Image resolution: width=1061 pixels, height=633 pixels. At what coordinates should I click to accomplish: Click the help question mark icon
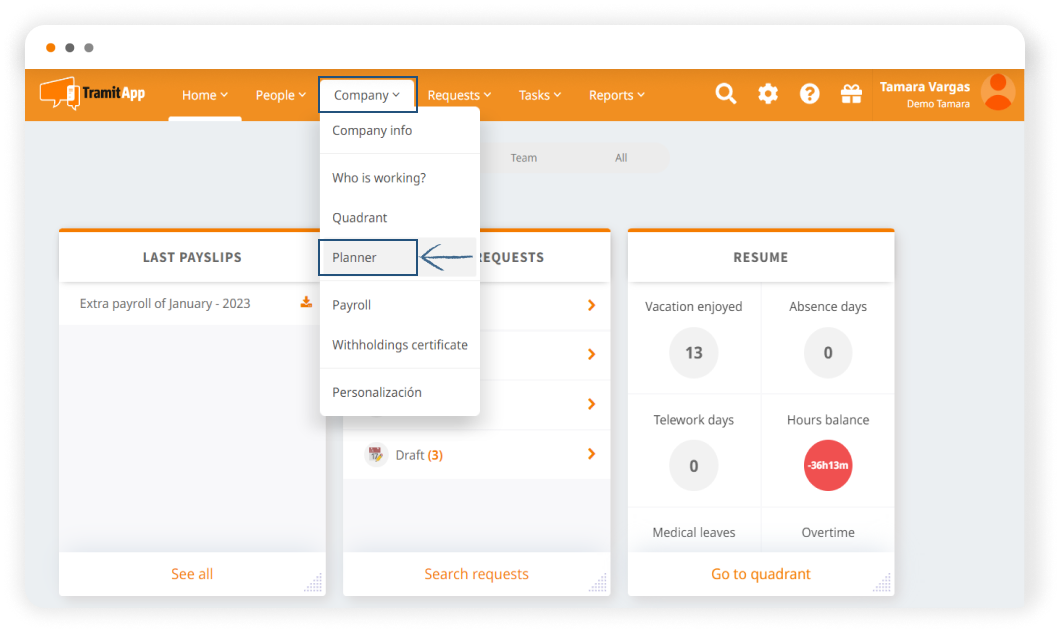(x=810, y=94)
